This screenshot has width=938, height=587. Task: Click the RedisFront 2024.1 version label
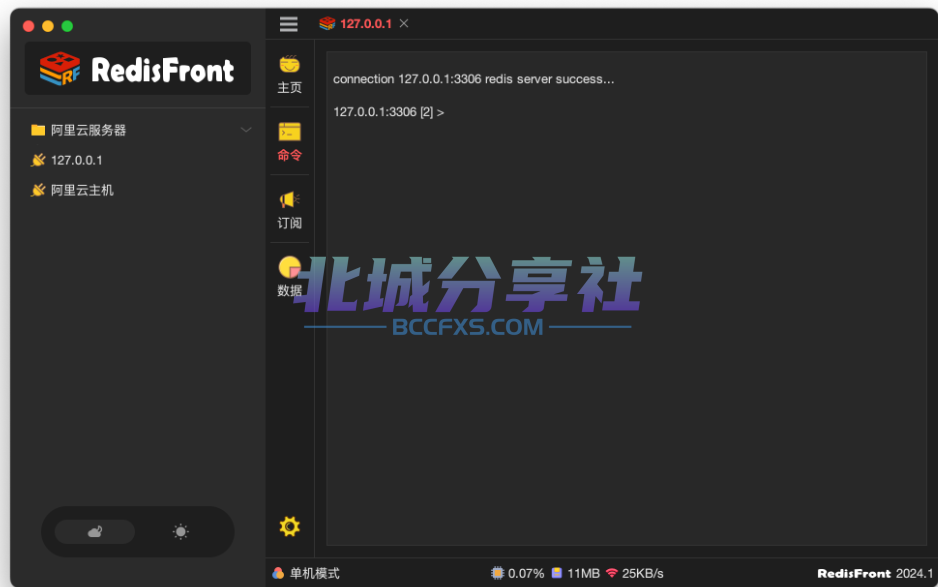tap(875, 573)
